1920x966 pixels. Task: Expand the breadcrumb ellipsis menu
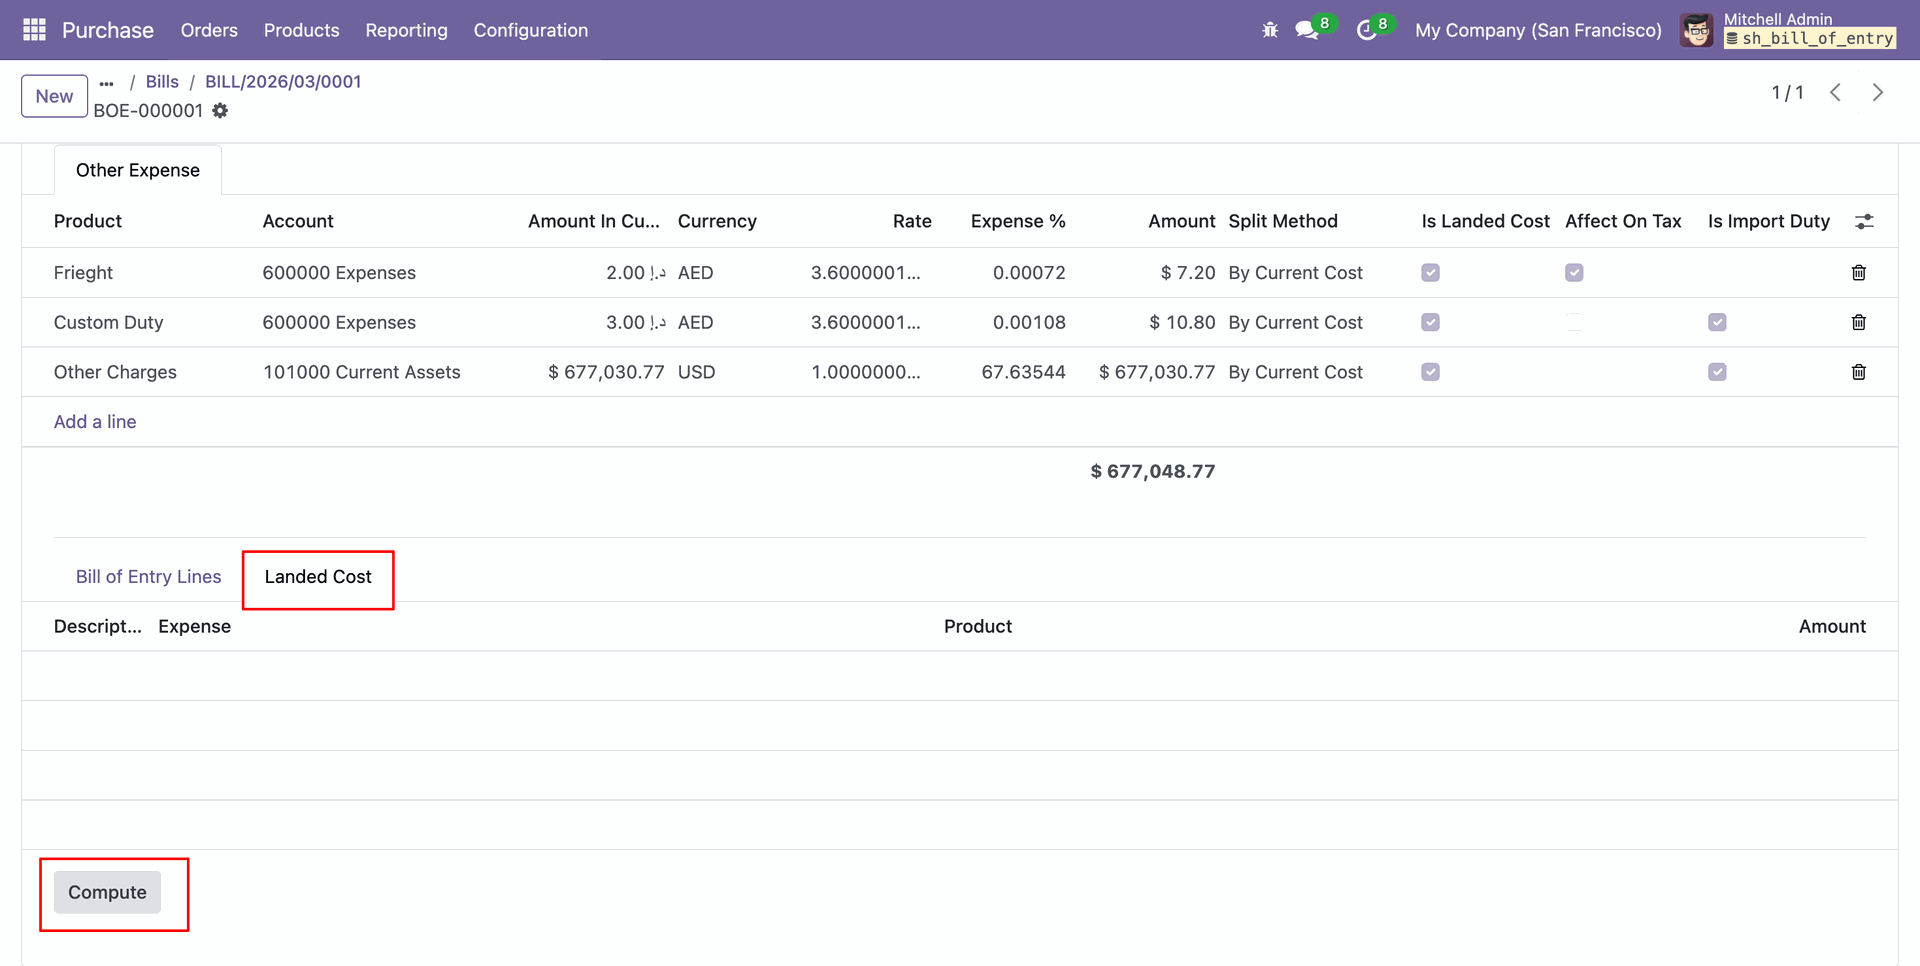tap(107, 83)
